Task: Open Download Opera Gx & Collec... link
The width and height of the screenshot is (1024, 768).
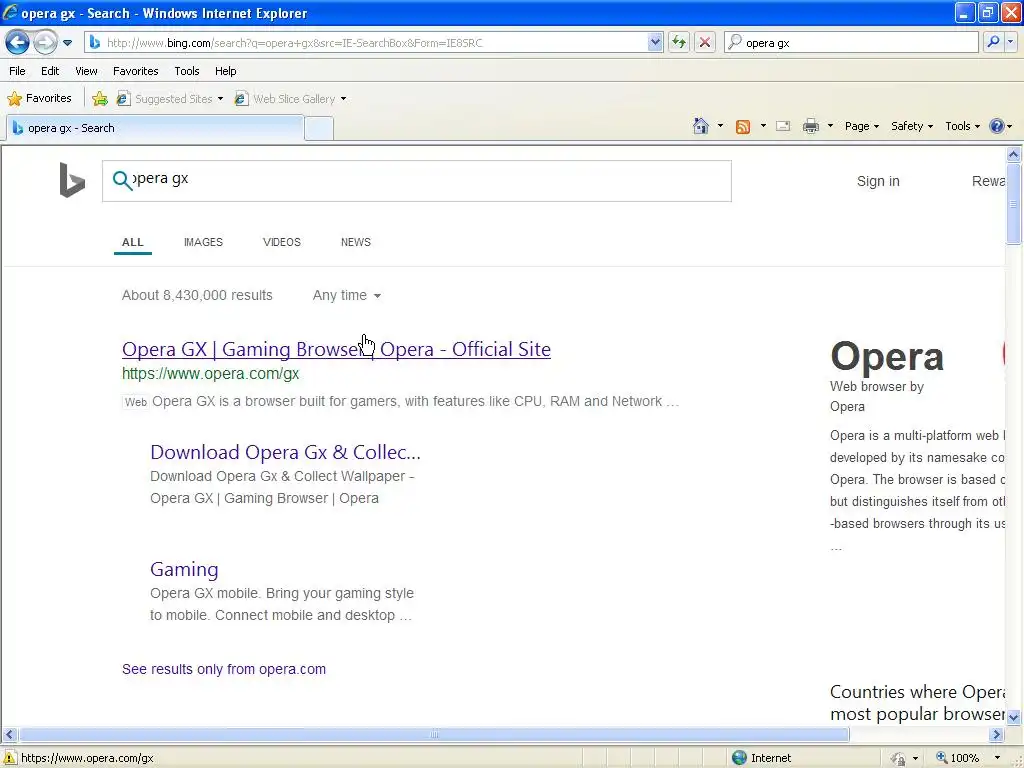Action: (285, 452)
